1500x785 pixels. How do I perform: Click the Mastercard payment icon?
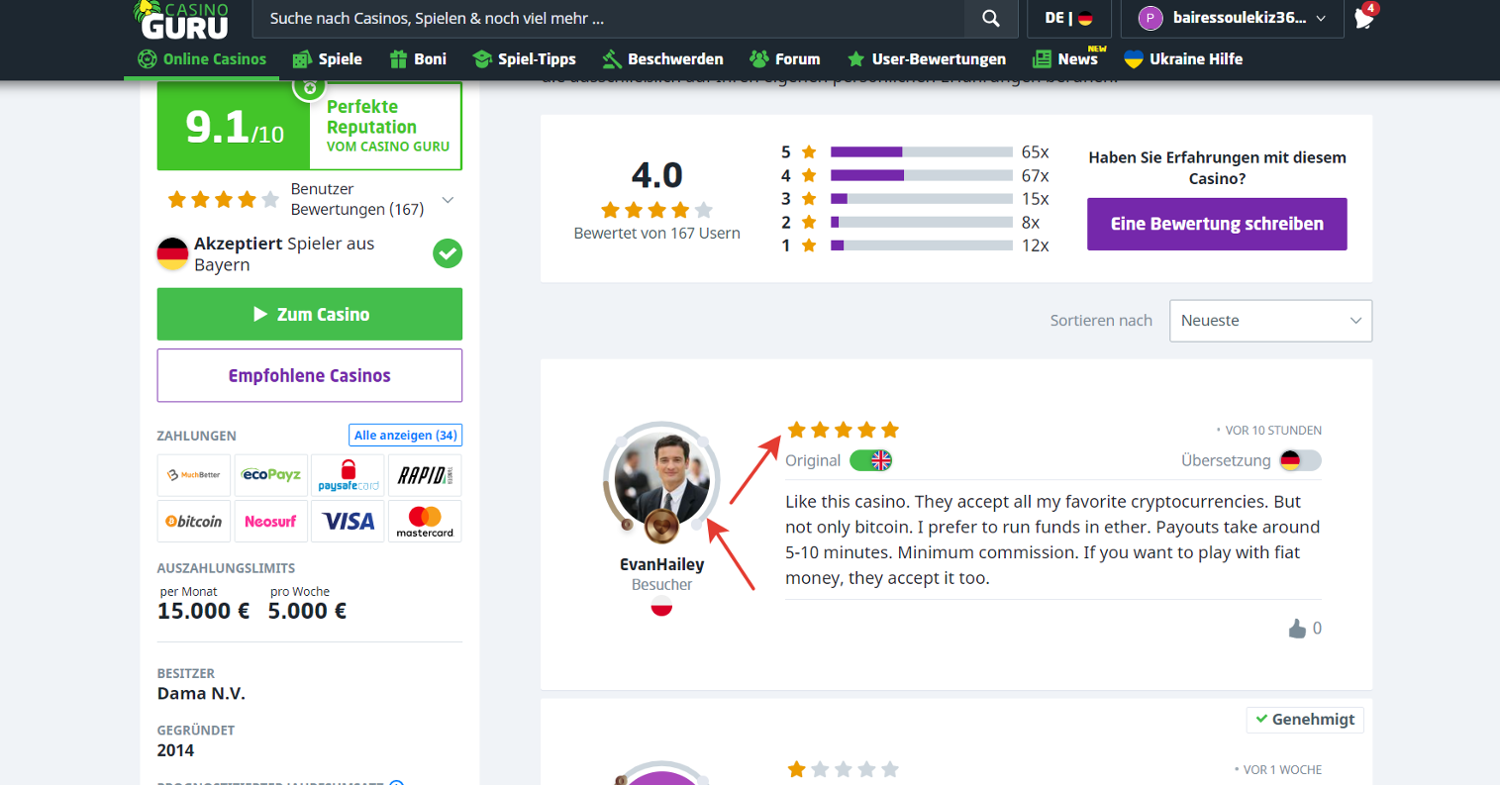click(425, 521)
